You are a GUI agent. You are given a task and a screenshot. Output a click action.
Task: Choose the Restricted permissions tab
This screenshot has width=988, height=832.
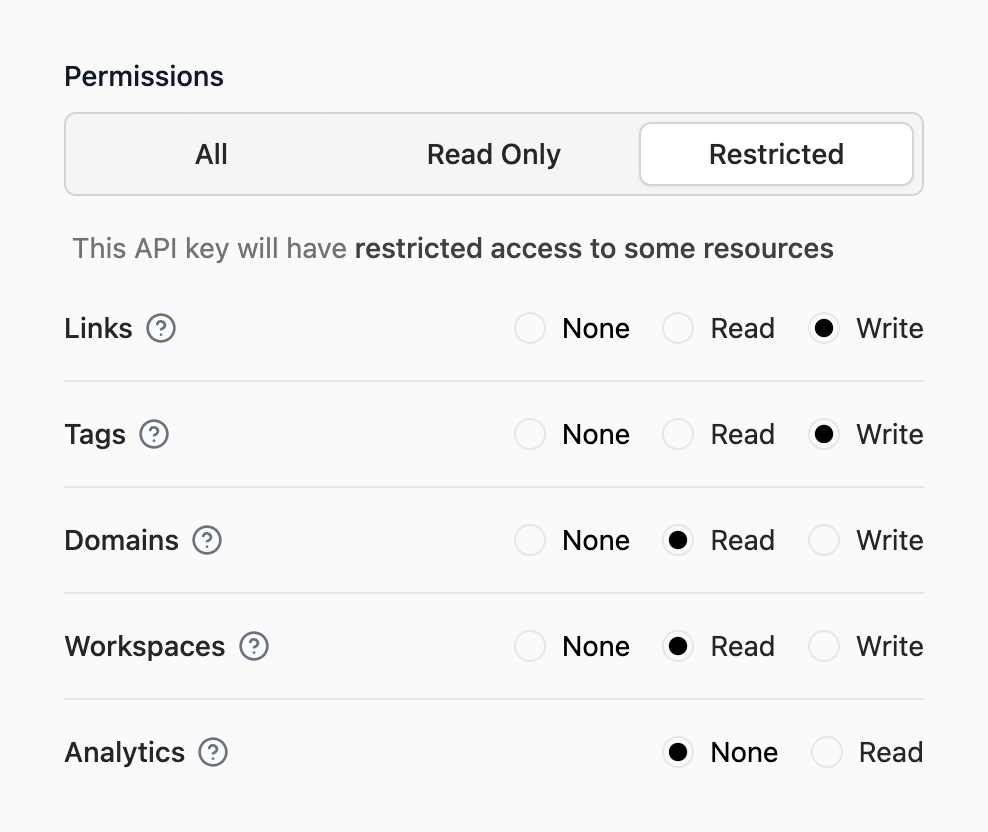point(776,155)
